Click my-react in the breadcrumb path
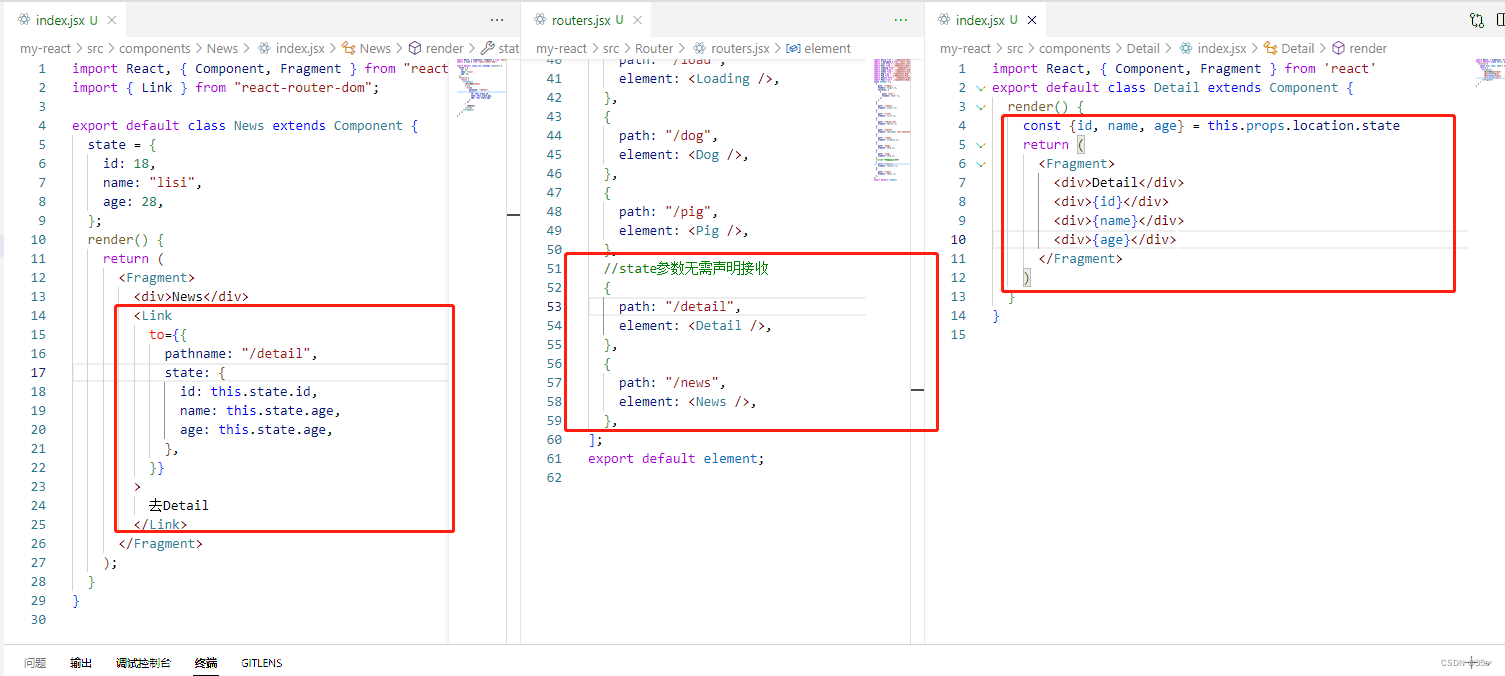1505x676 pixels. point(45,48)
